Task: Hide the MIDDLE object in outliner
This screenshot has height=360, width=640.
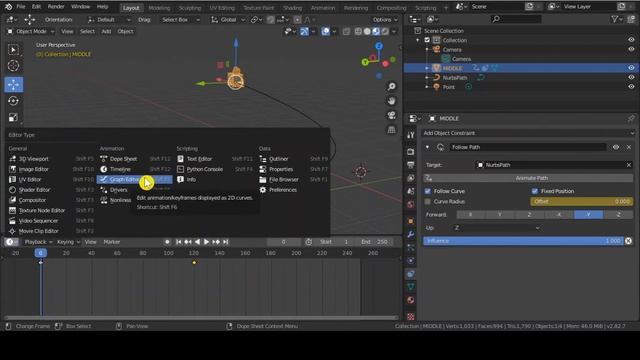Action: click(631, 68)
